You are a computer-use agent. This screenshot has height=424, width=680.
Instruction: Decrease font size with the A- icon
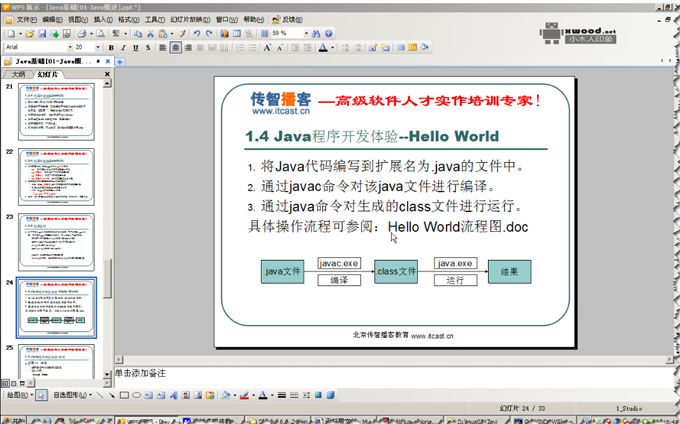[x=280, y=48]
